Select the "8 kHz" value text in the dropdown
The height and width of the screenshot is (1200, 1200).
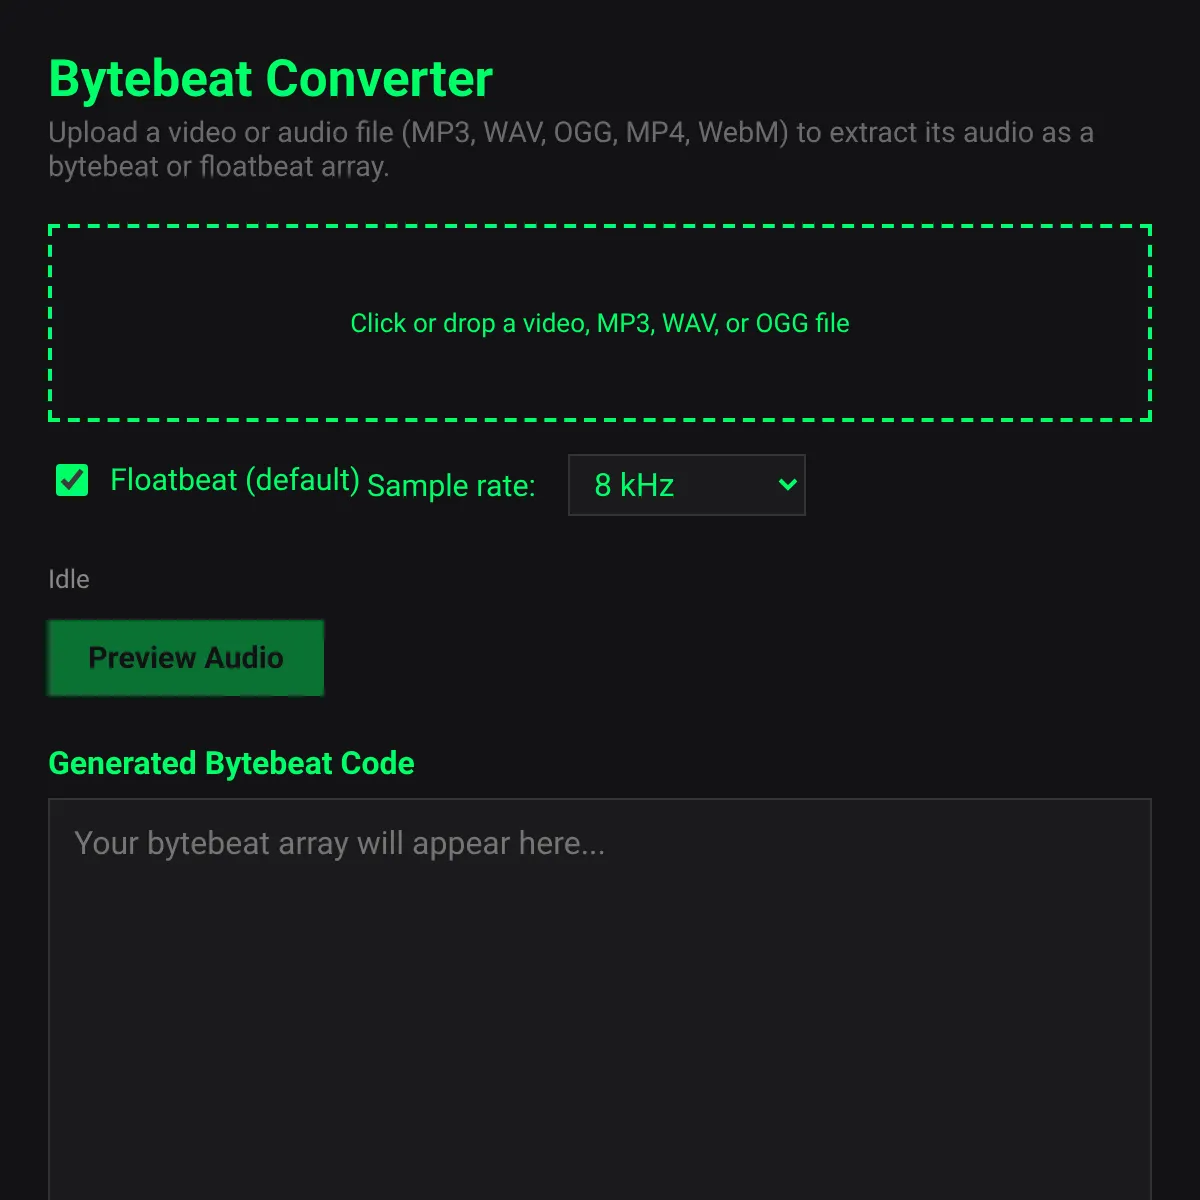click(x=634, y=485)
